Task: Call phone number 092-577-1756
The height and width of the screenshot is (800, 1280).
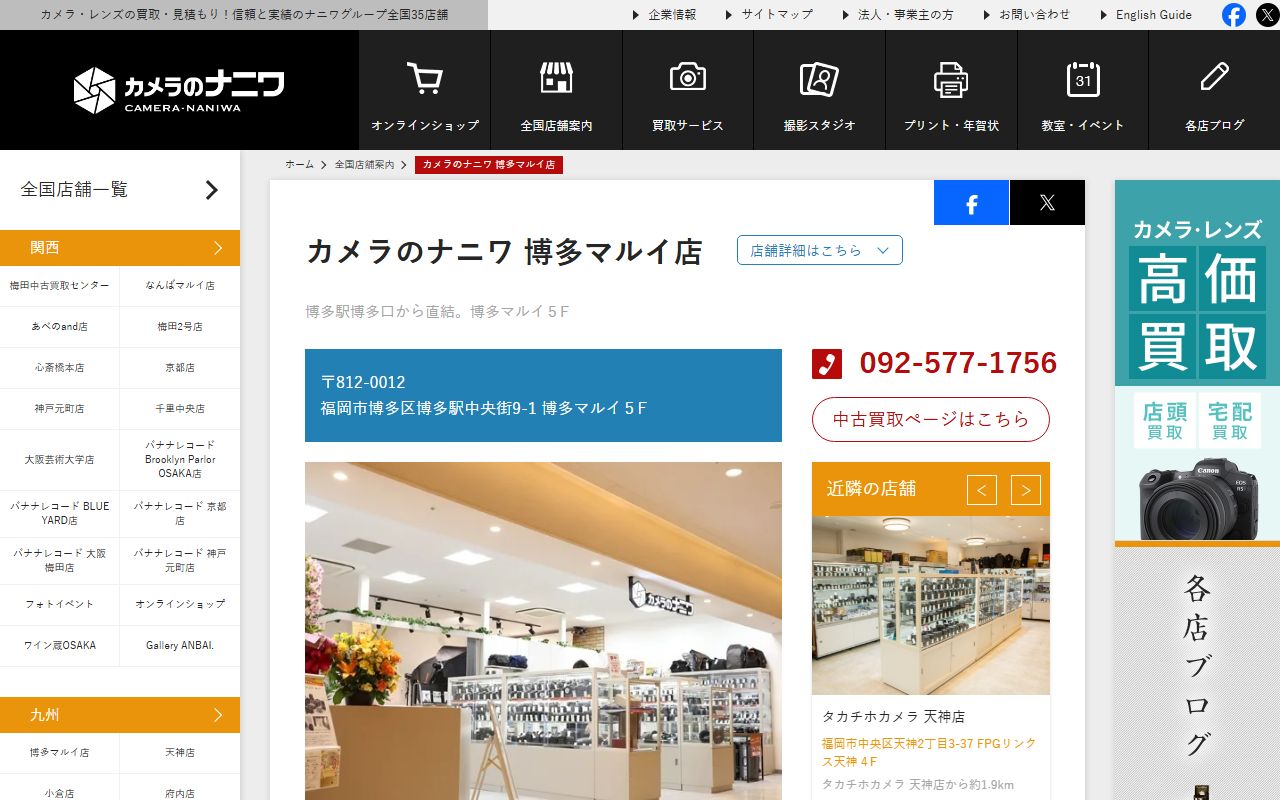Action: click(958, 363)
